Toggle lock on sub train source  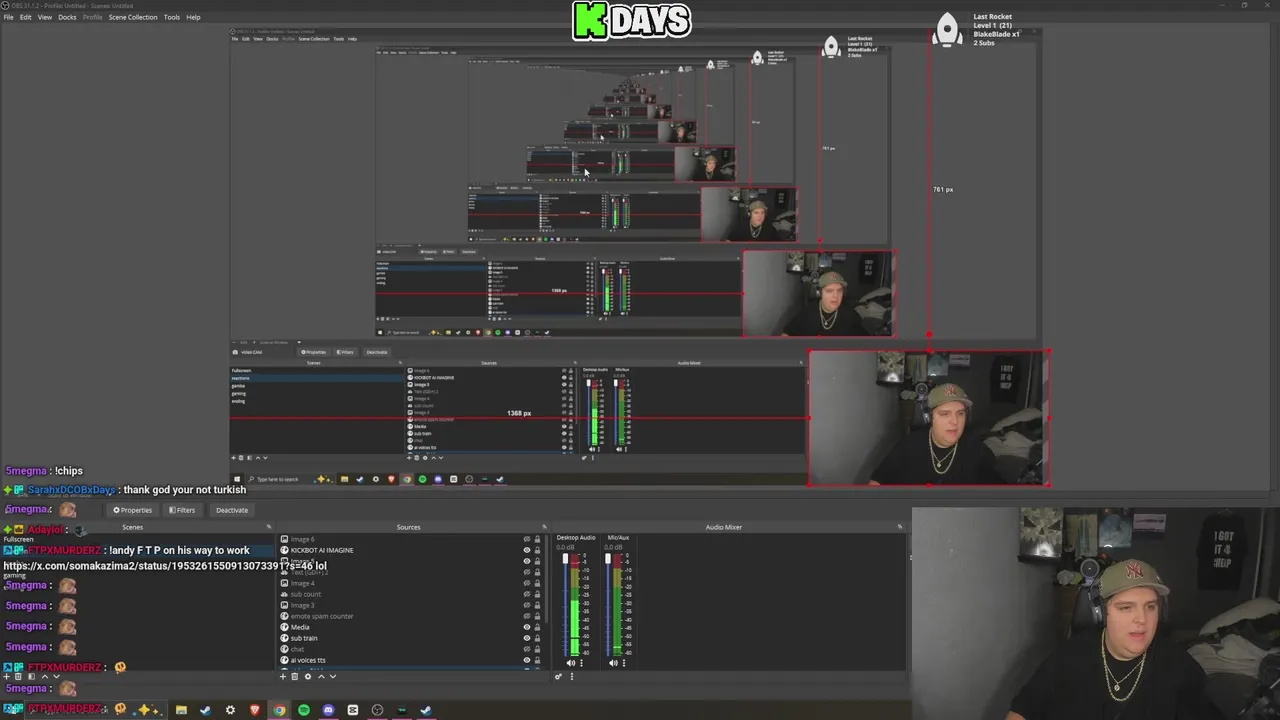point(537,638)
